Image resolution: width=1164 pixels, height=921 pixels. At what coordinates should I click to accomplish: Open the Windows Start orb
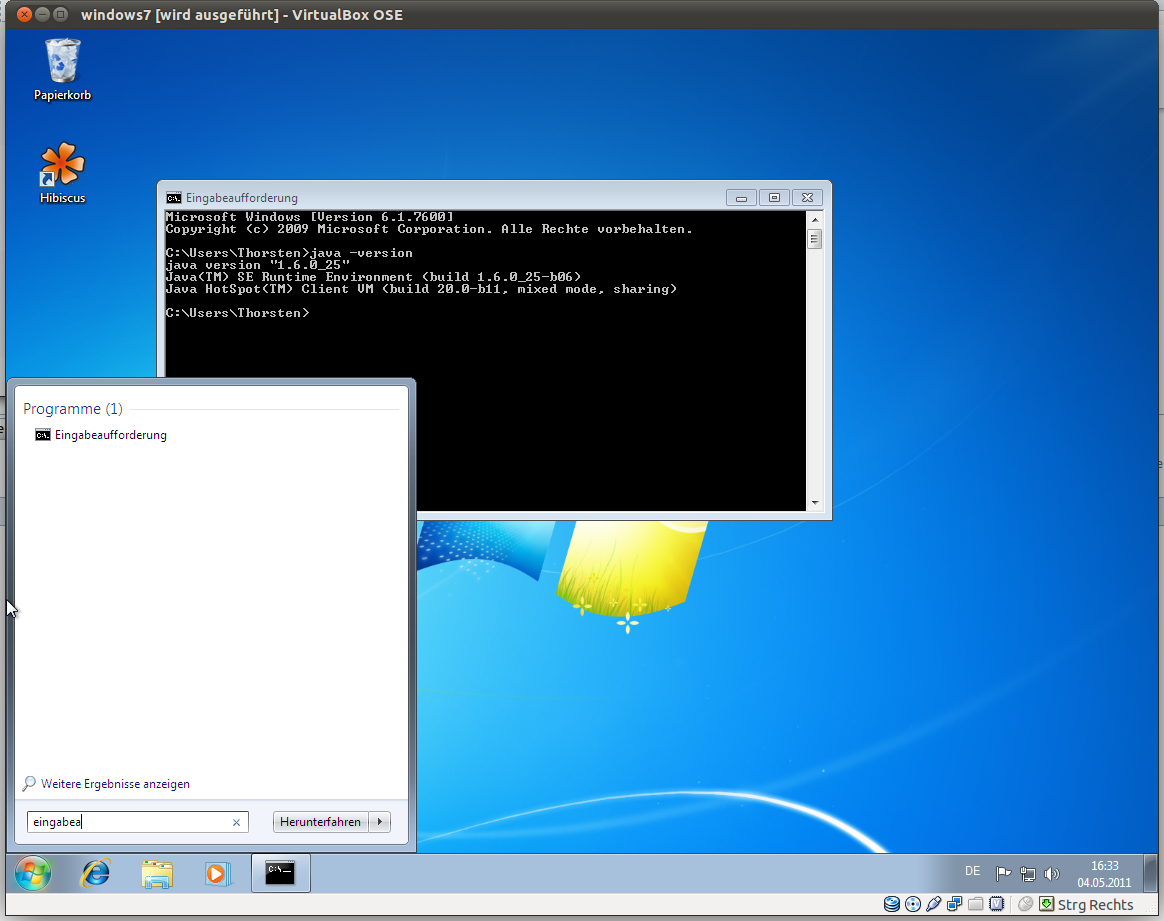coord(33,873)
